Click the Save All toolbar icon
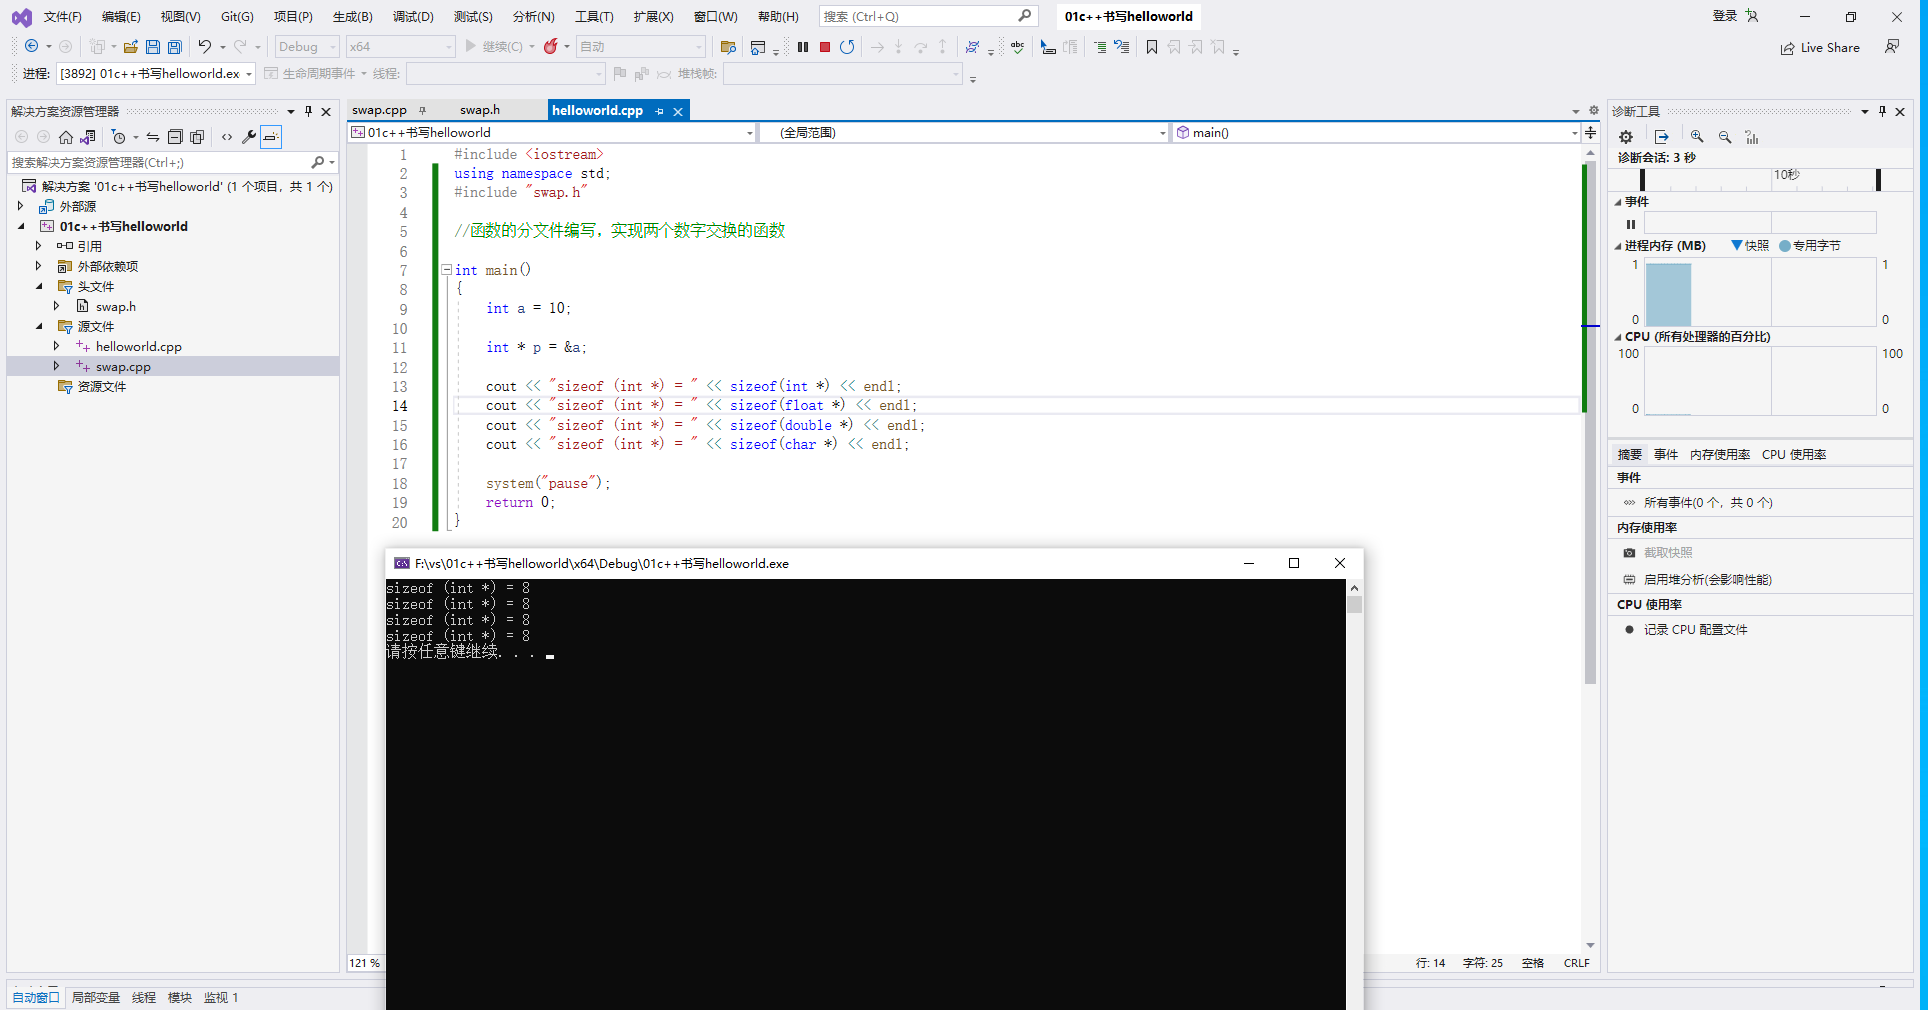Screen dimensions: 1928x1010 click(175, 47)
